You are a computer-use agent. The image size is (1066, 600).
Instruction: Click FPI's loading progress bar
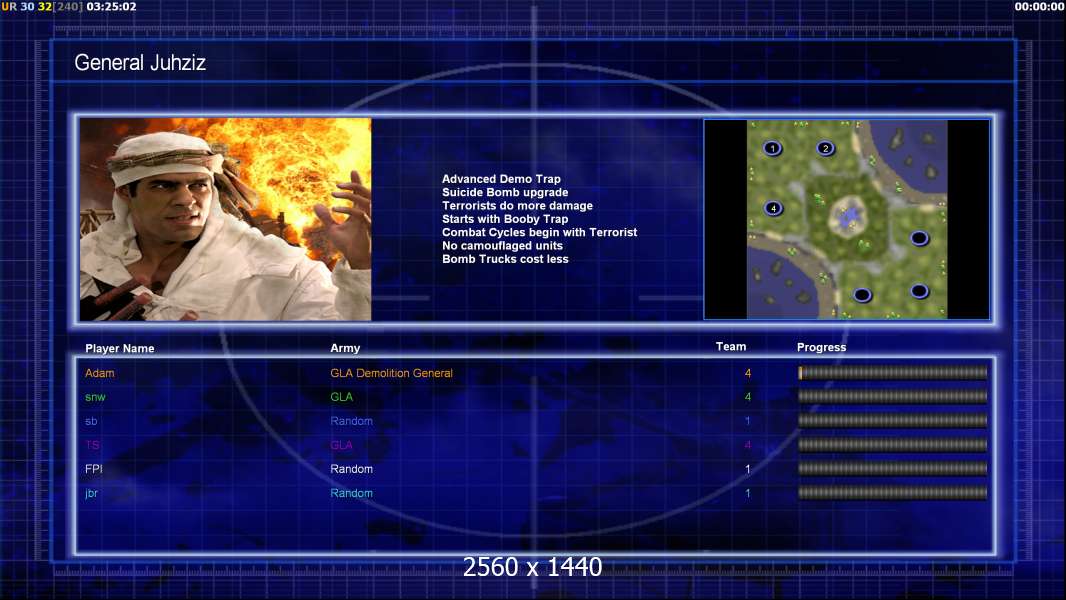tap(893, 468)
